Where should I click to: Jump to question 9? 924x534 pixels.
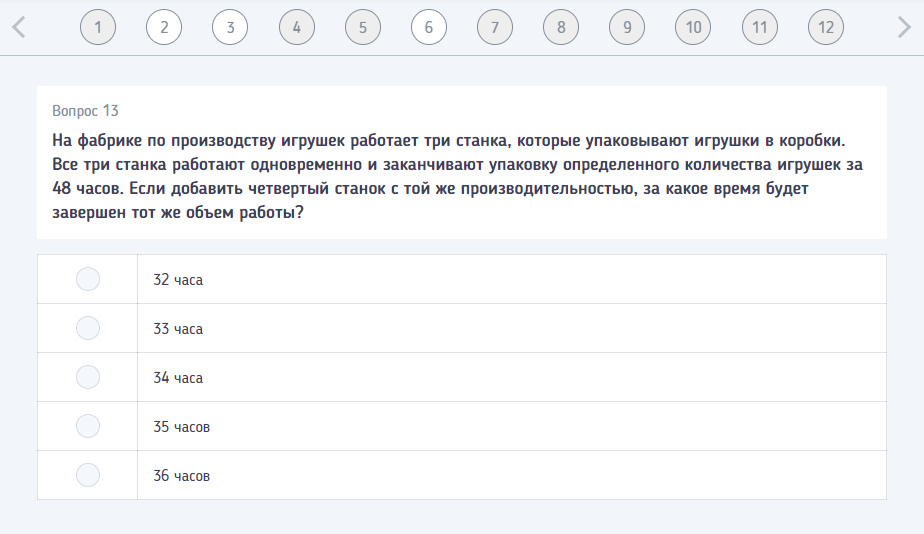(x=627, y=27)
